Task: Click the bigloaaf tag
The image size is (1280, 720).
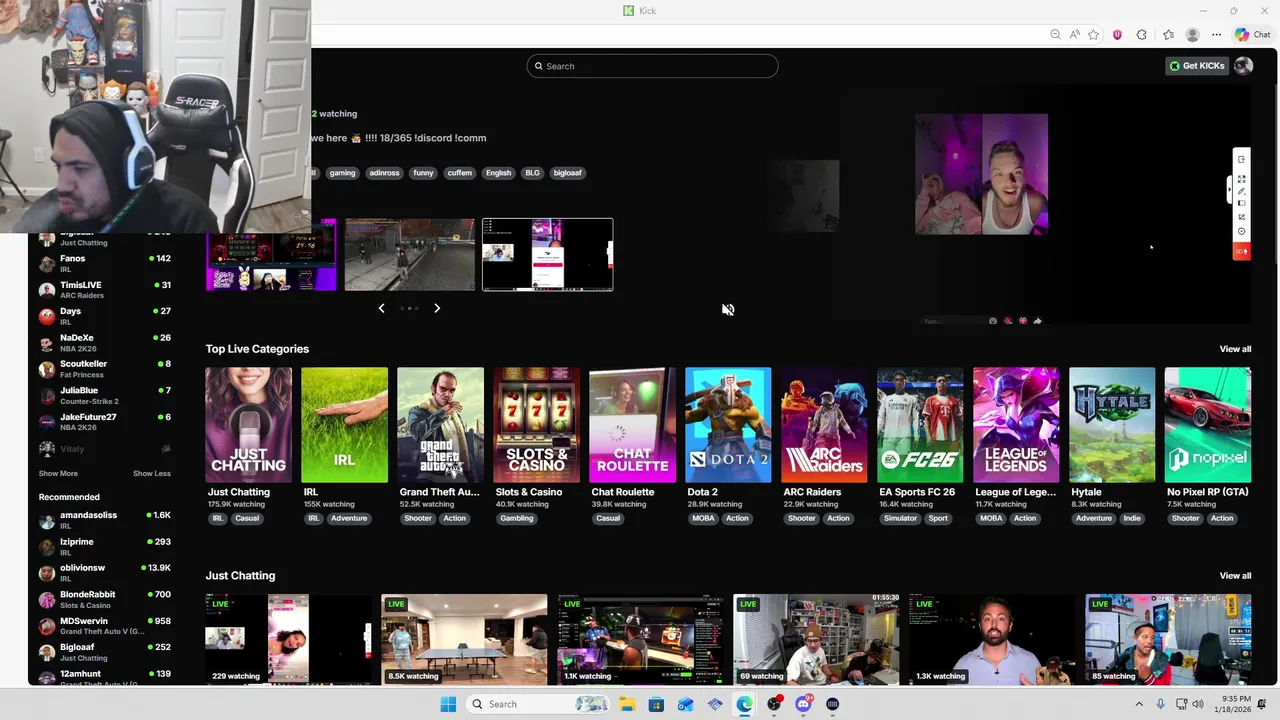Action: tap(567, 173)
